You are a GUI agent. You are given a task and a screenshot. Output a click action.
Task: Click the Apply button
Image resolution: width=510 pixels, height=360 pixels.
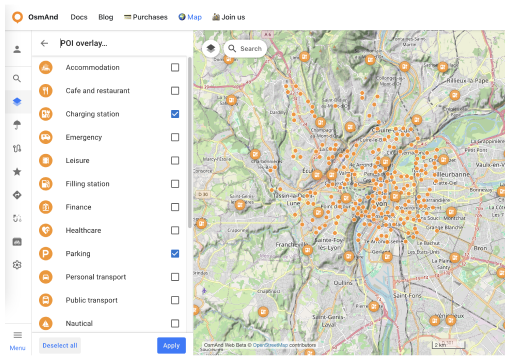(x=171, y=346)
